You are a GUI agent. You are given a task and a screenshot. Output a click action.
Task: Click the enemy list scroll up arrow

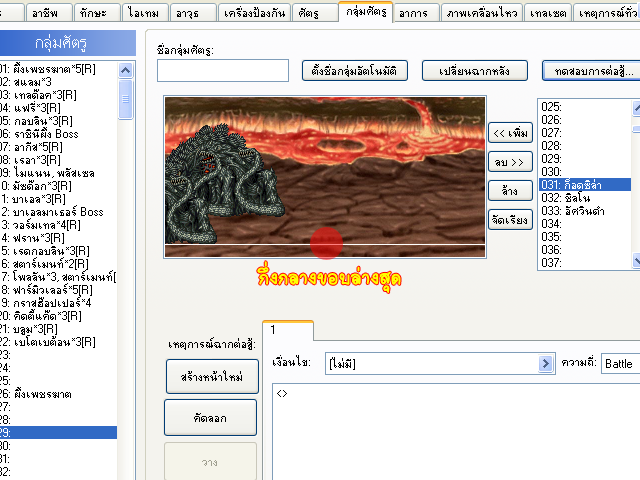(x=637, y=108)
